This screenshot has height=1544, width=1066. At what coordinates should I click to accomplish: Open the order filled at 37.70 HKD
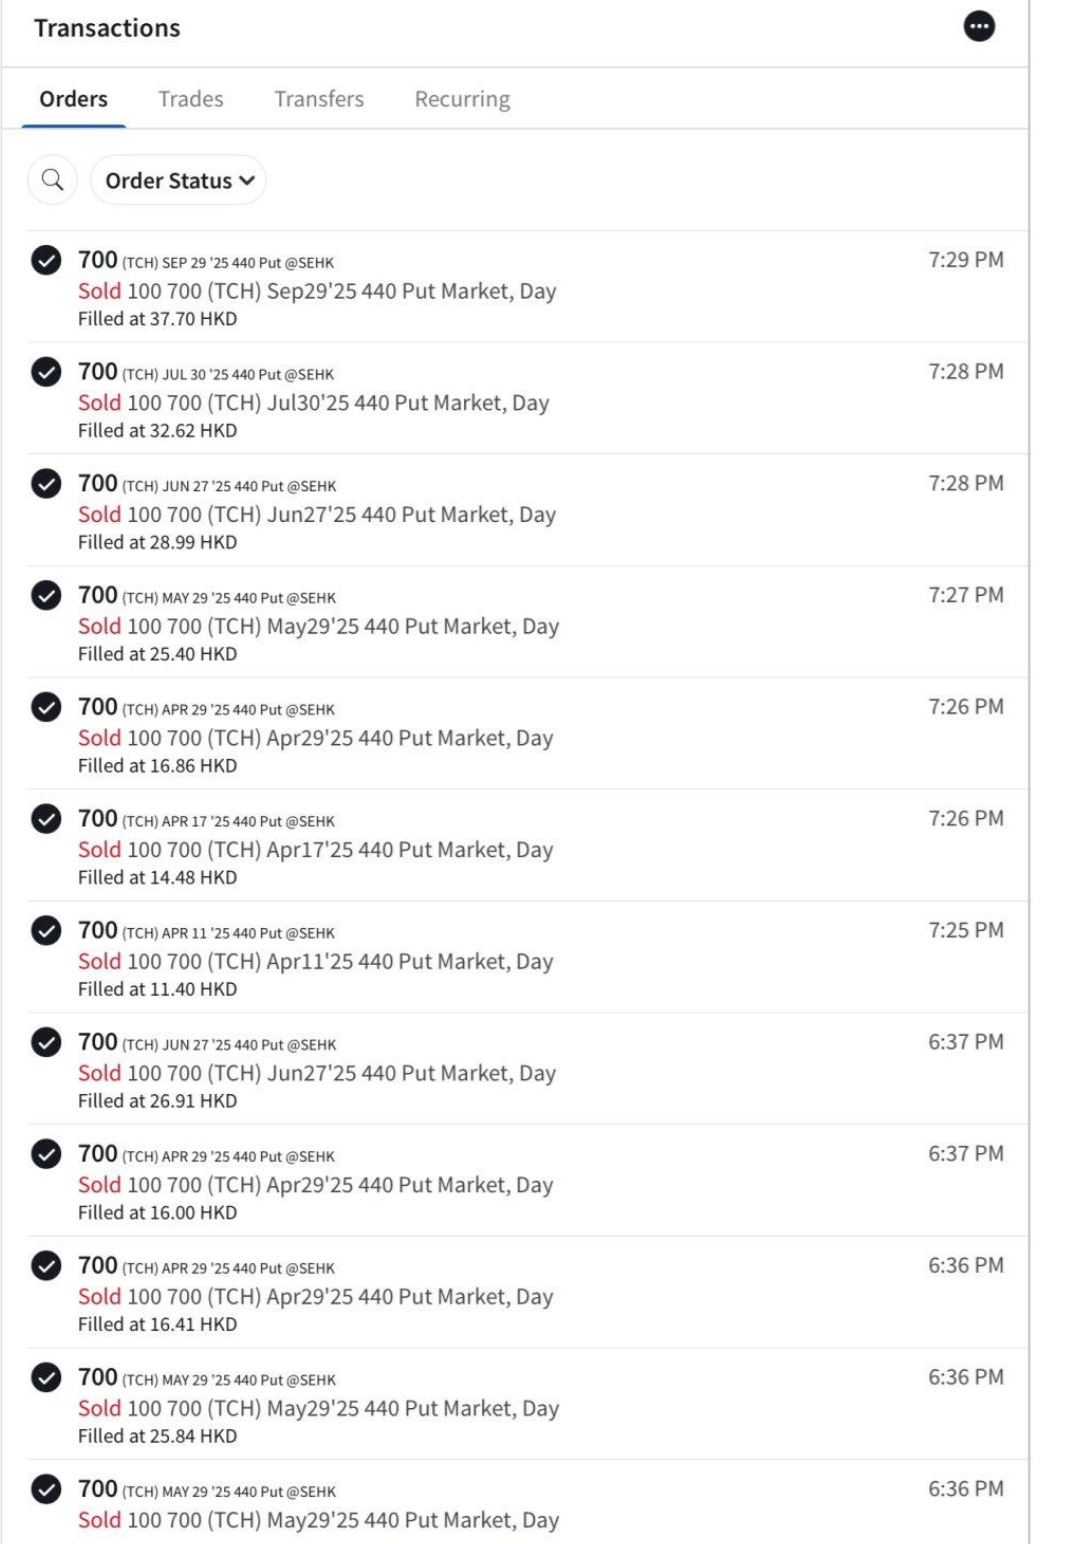(515, 287)
